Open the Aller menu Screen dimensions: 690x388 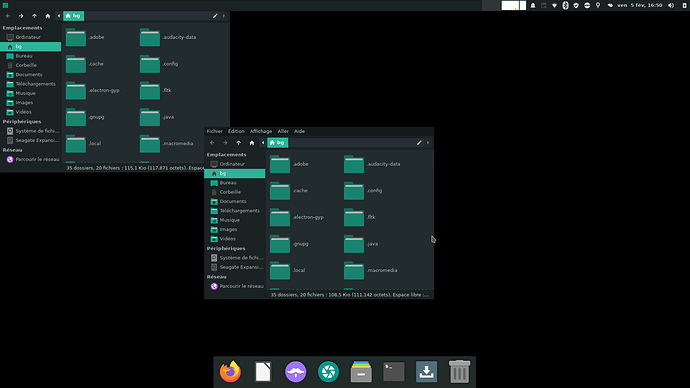click(283, 131)
